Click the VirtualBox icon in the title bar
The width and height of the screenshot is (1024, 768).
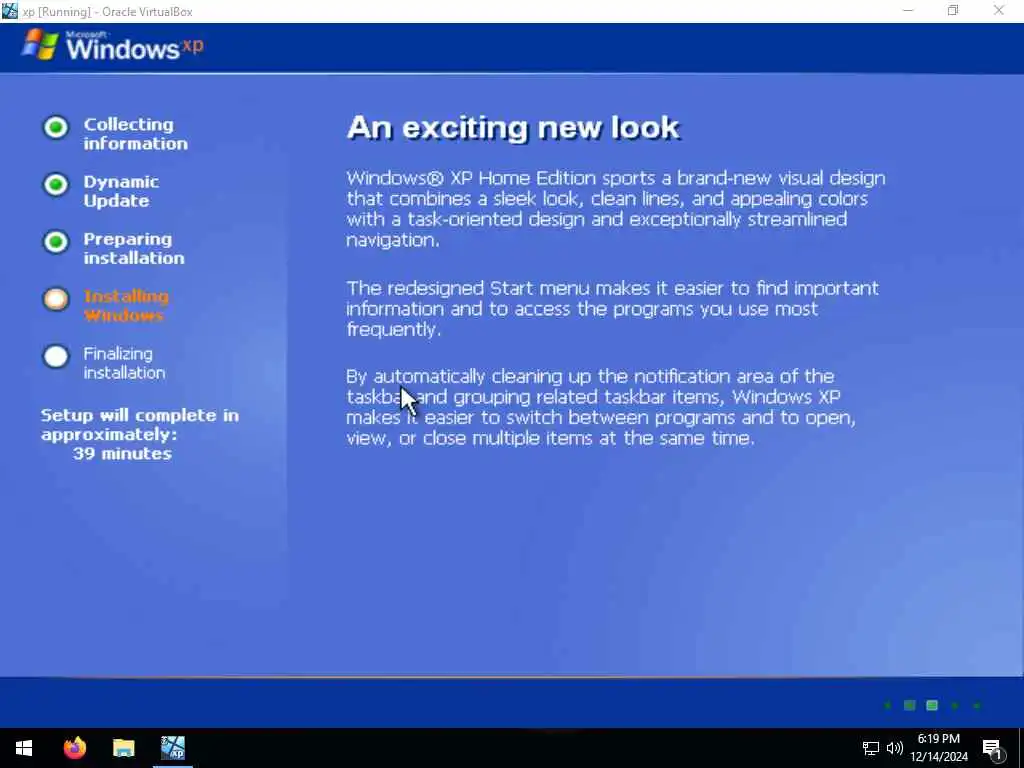[x=10, y=11]
